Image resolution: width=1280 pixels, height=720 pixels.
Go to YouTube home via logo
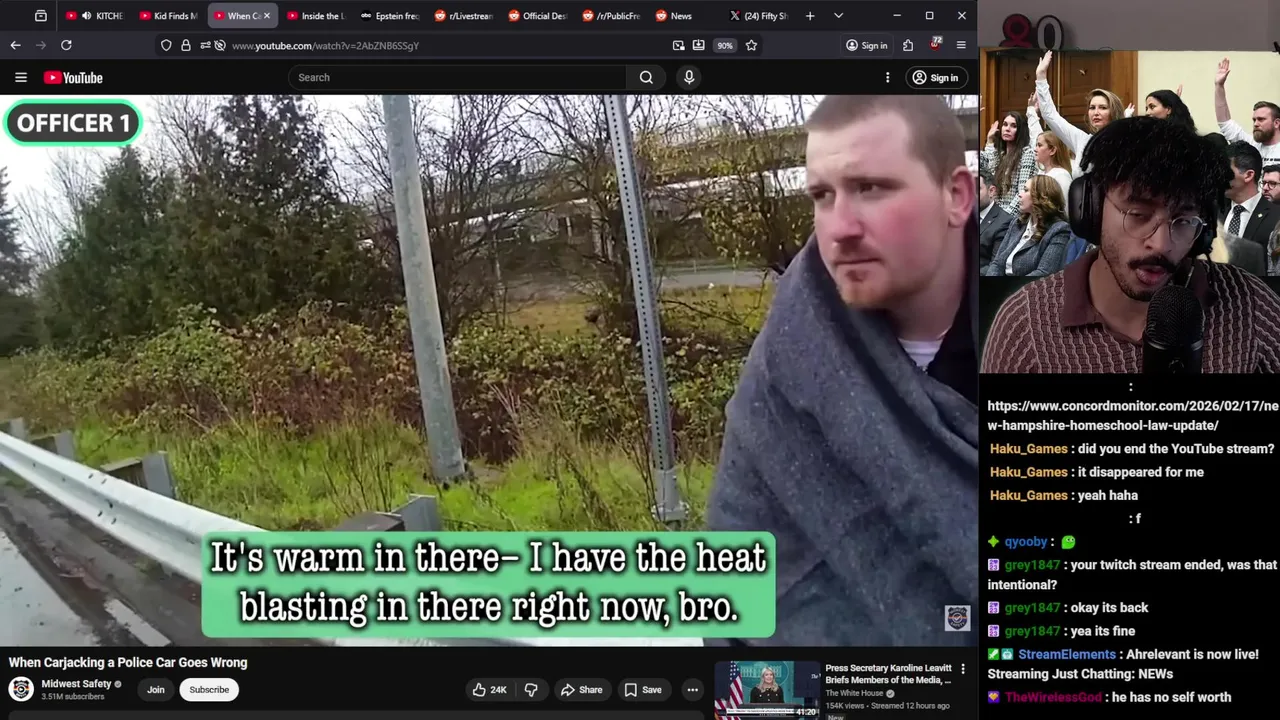(73, 77)
